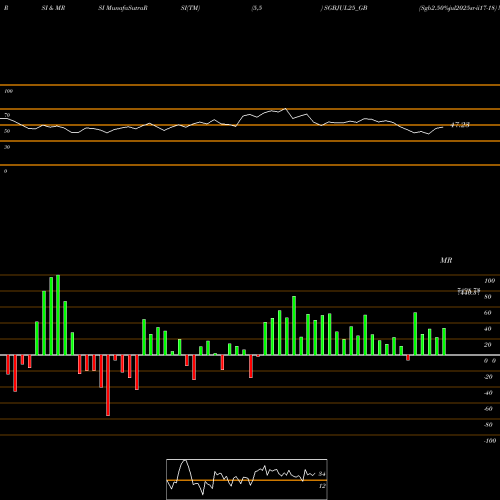Click the MR axis label 80
500x500 pixels.
coord(488,297)
